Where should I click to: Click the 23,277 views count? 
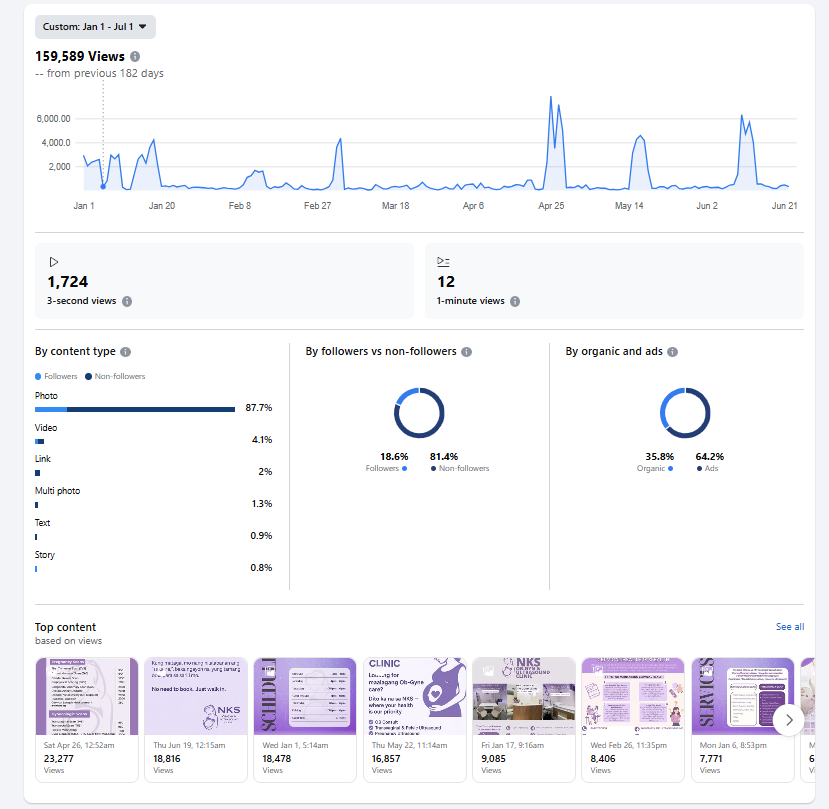point(59,759)
